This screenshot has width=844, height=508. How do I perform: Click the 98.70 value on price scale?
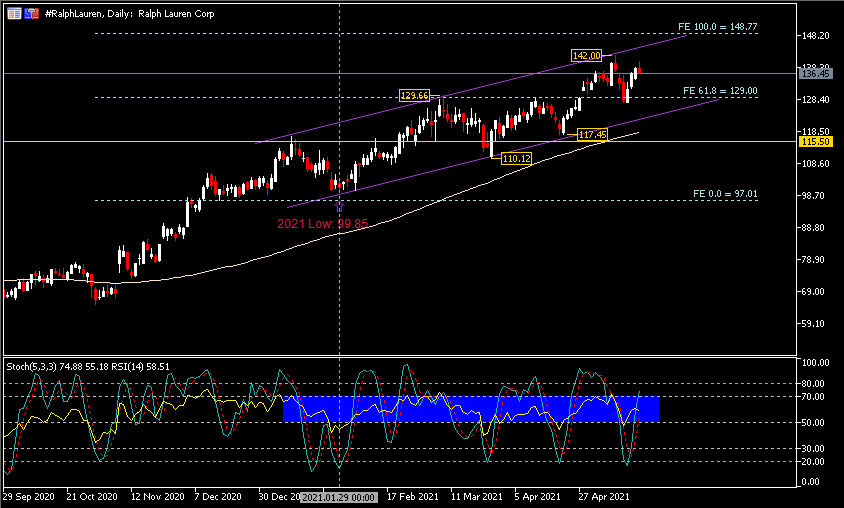point(813,195)
